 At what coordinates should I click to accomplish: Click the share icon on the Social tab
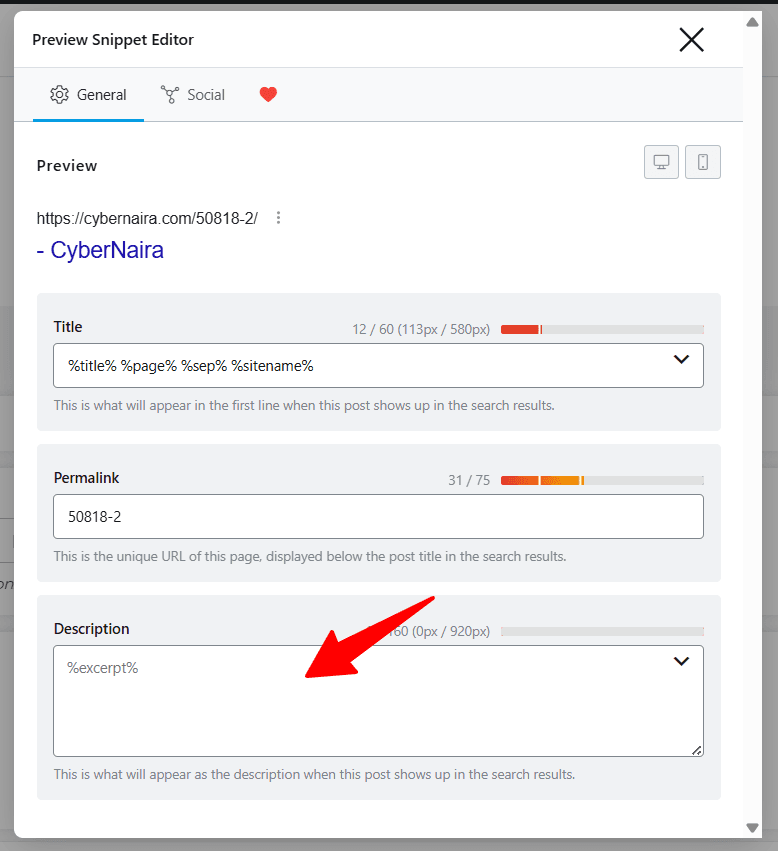[170, 94]
